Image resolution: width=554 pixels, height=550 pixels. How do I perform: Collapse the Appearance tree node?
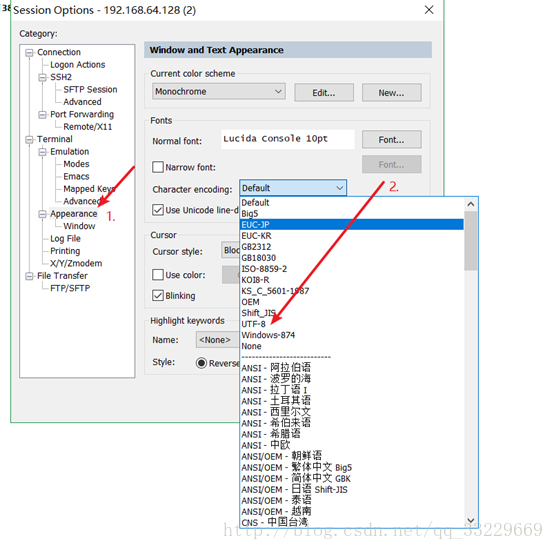(x=42, y=214)
